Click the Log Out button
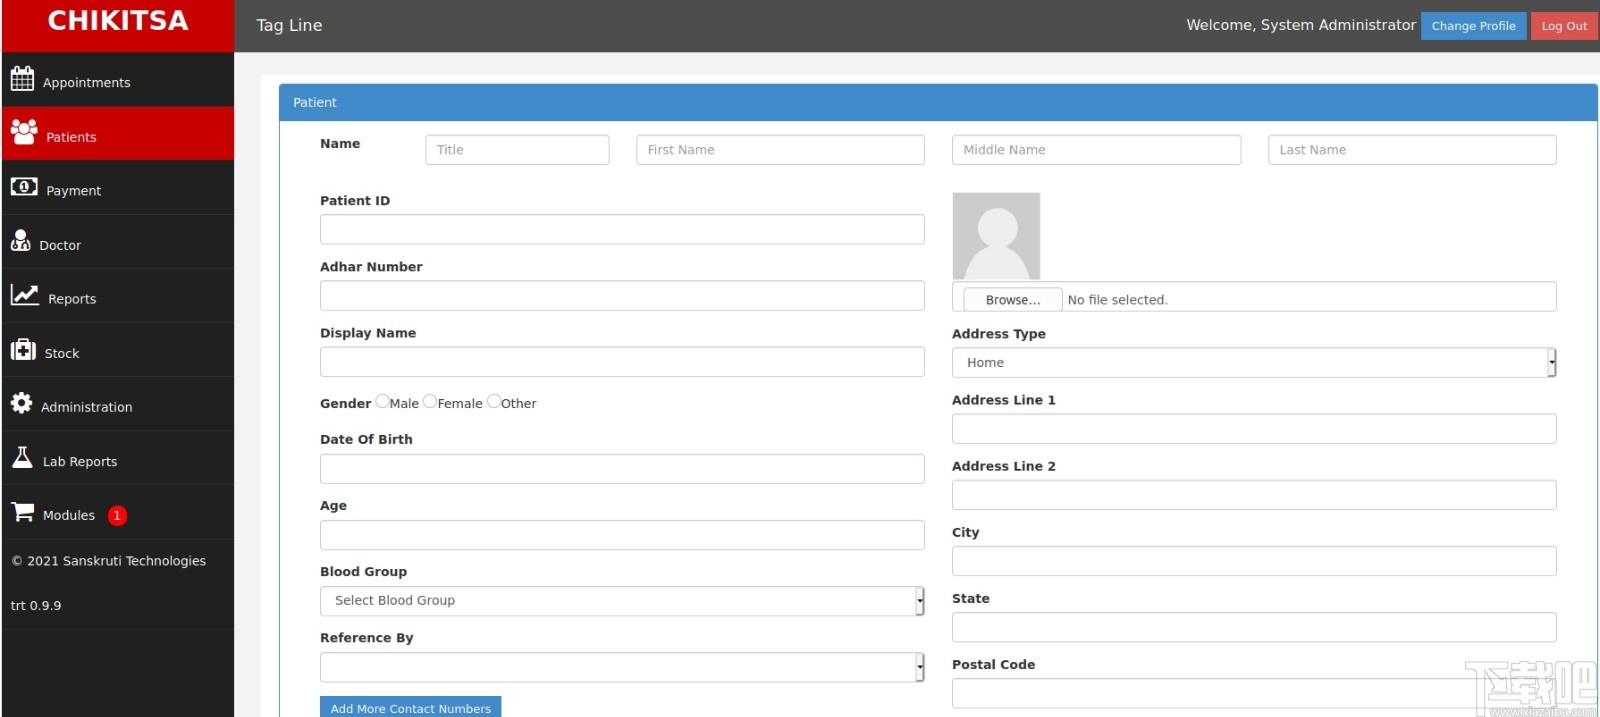The image size is (1600, 717). (x=1564, y=26)
